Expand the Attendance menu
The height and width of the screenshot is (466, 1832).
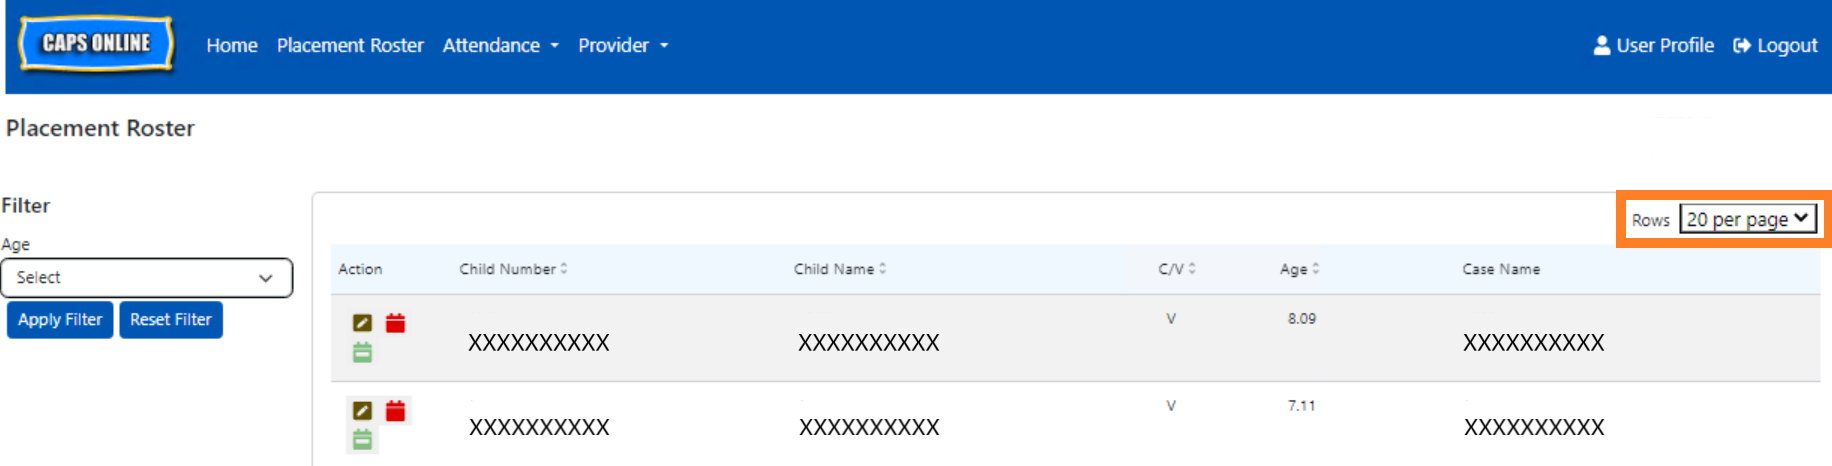tap(500, 45)
